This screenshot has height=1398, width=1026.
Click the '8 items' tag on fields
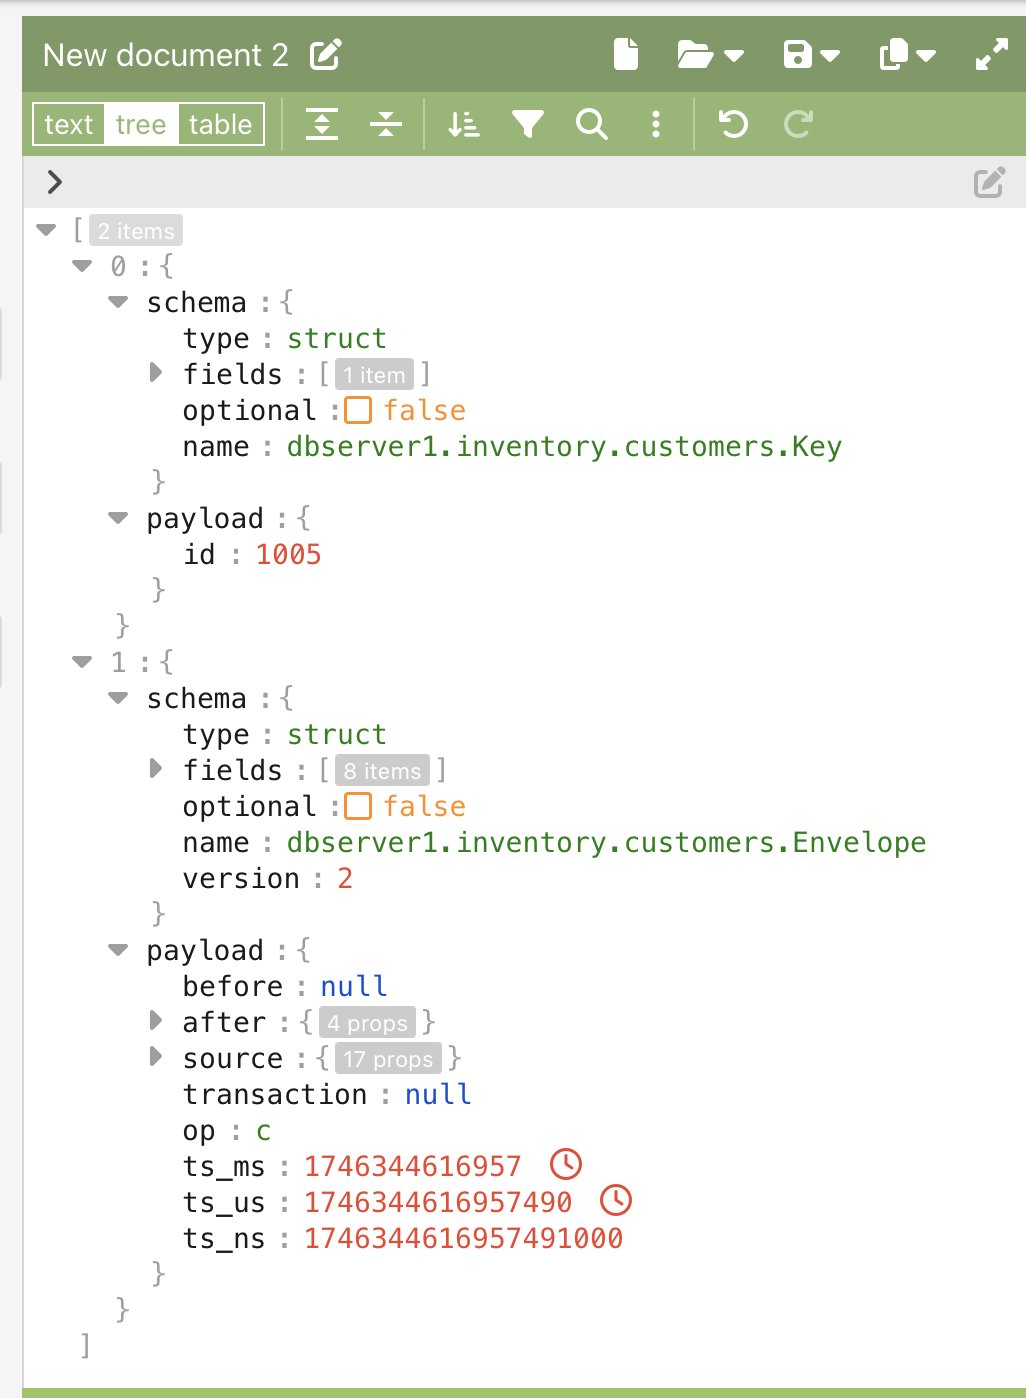pyautogui.click(x=382, y=771)
